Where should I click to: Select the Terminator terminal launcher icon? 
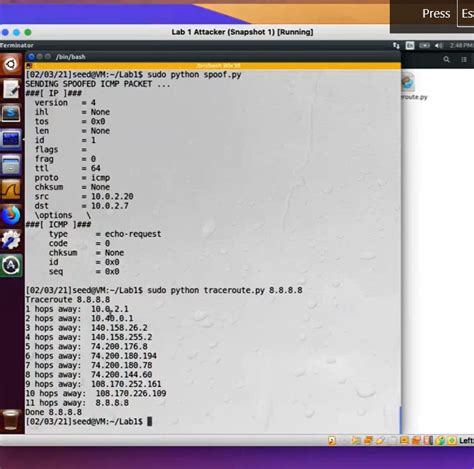pyautogui.click(x=11, y=139)
